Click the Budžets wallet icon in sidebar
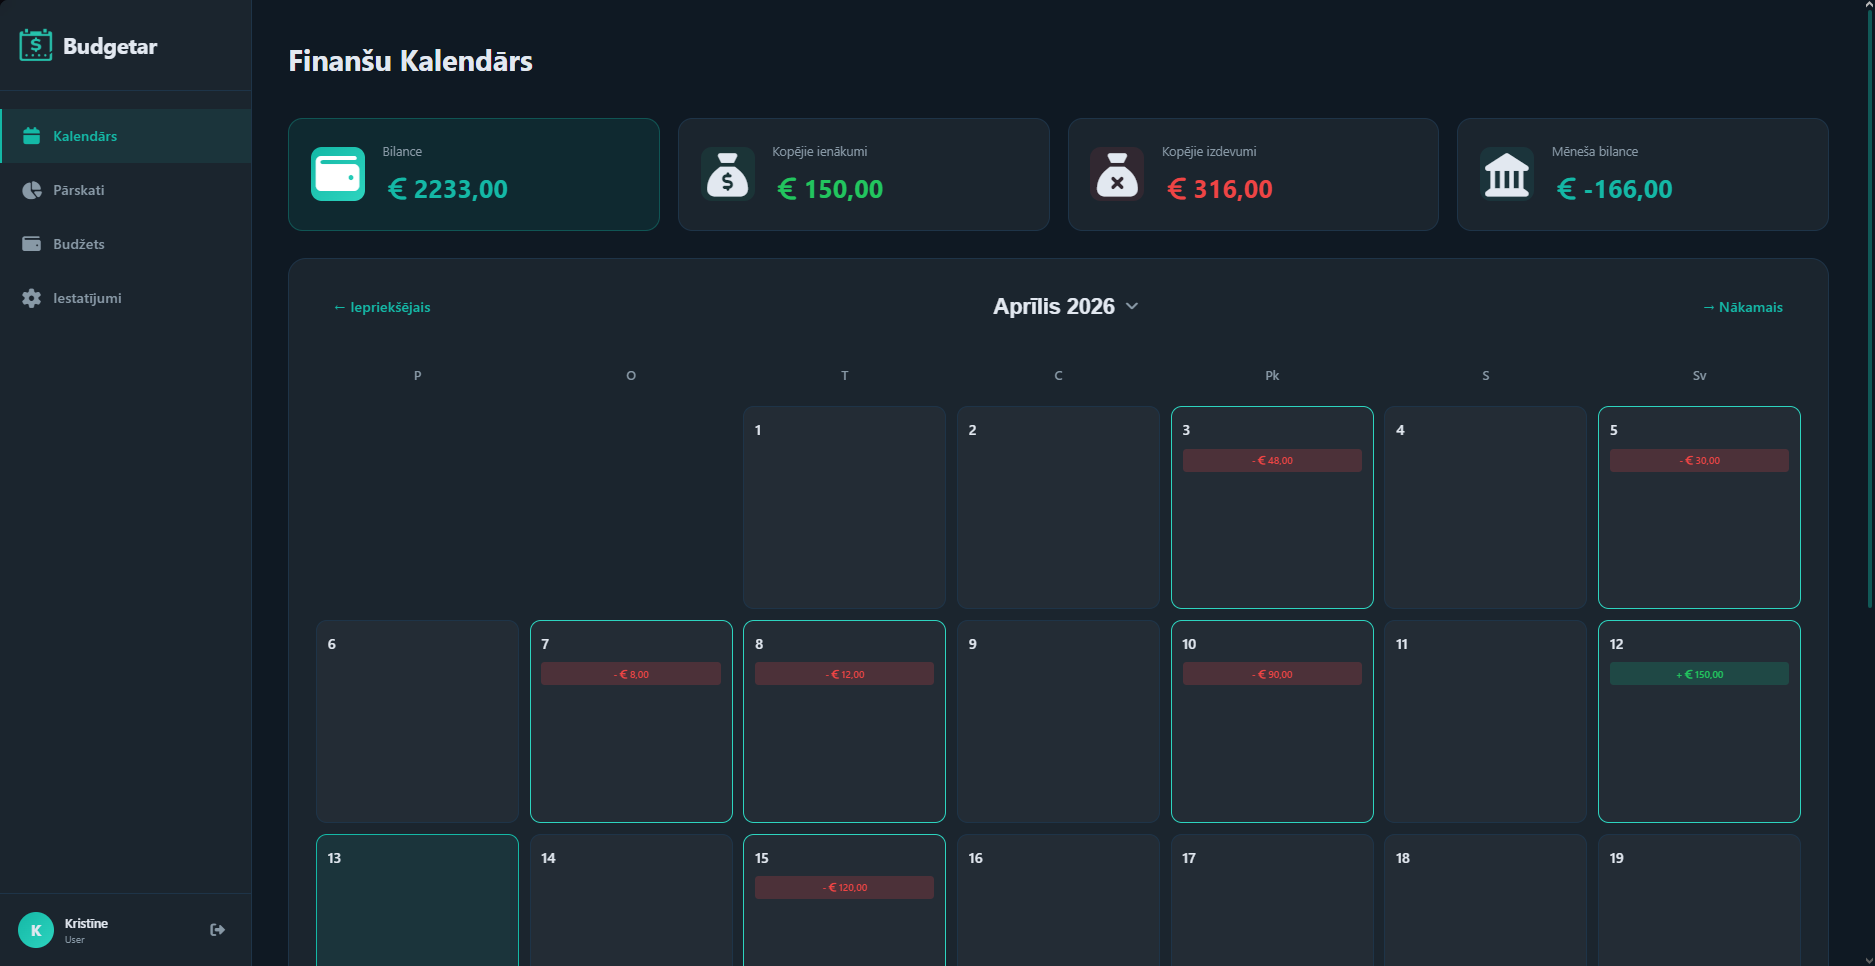The image size is (1875, 966). [x=32, y=244]
